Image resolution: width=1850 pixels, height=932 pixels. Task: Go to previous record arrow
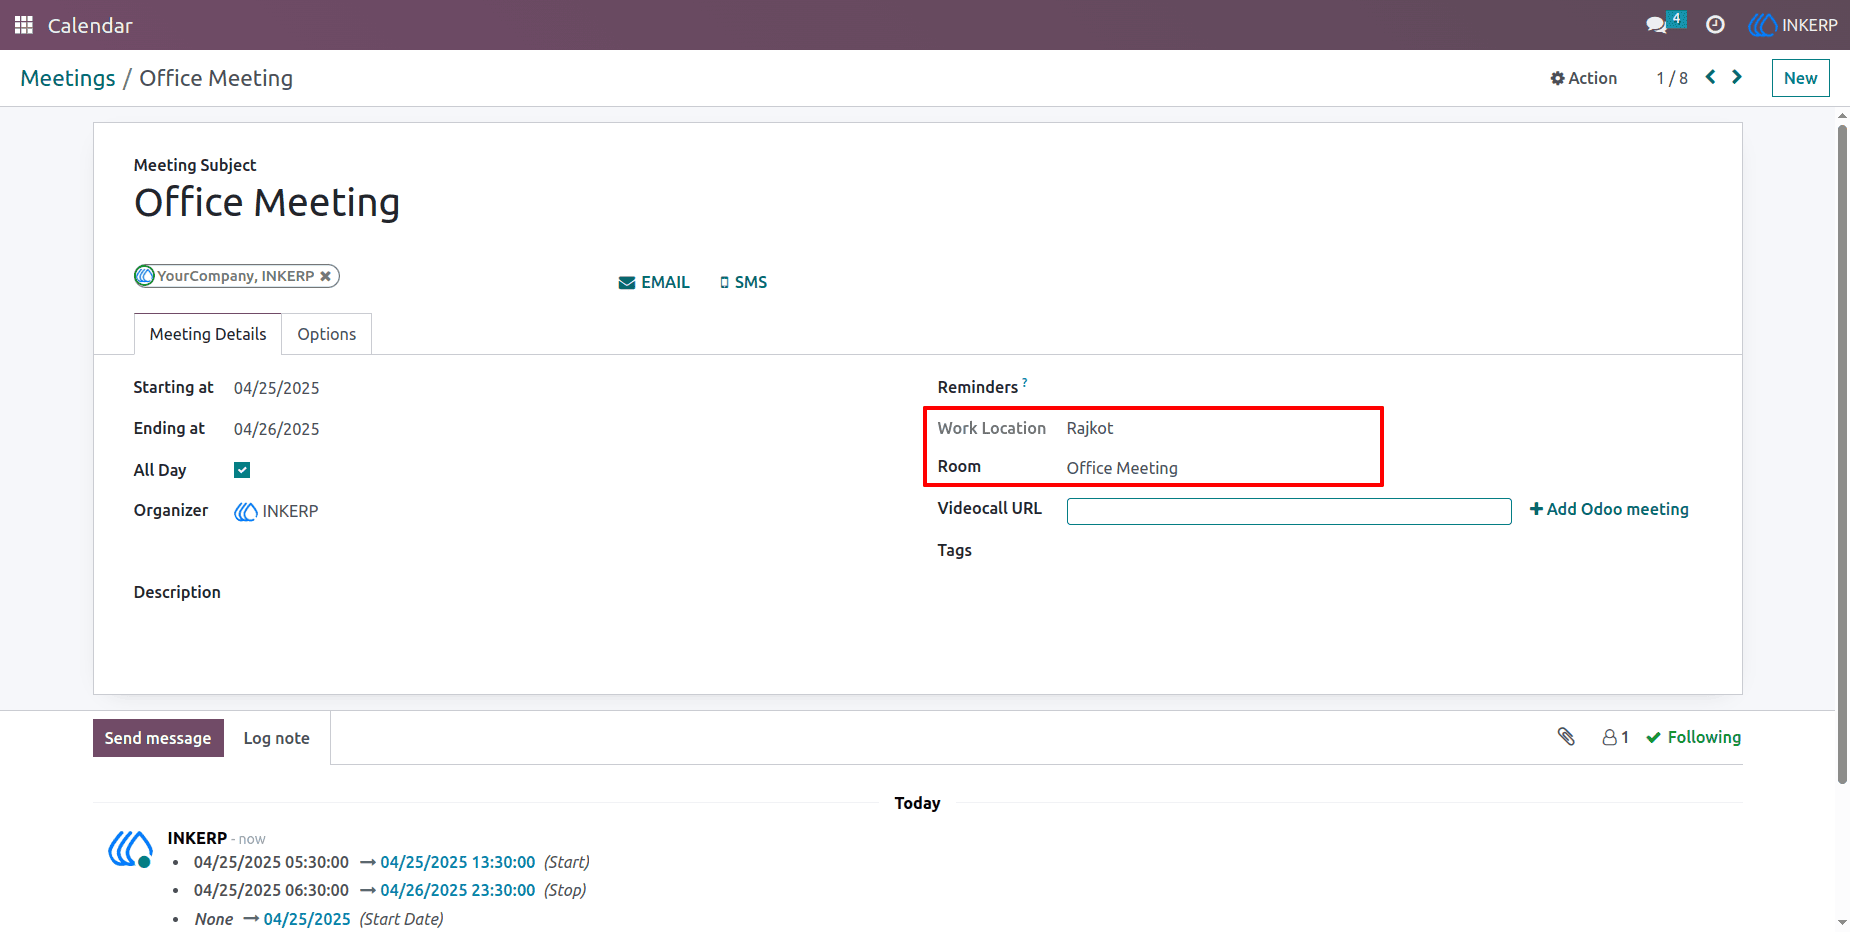tap(1711, 77)
